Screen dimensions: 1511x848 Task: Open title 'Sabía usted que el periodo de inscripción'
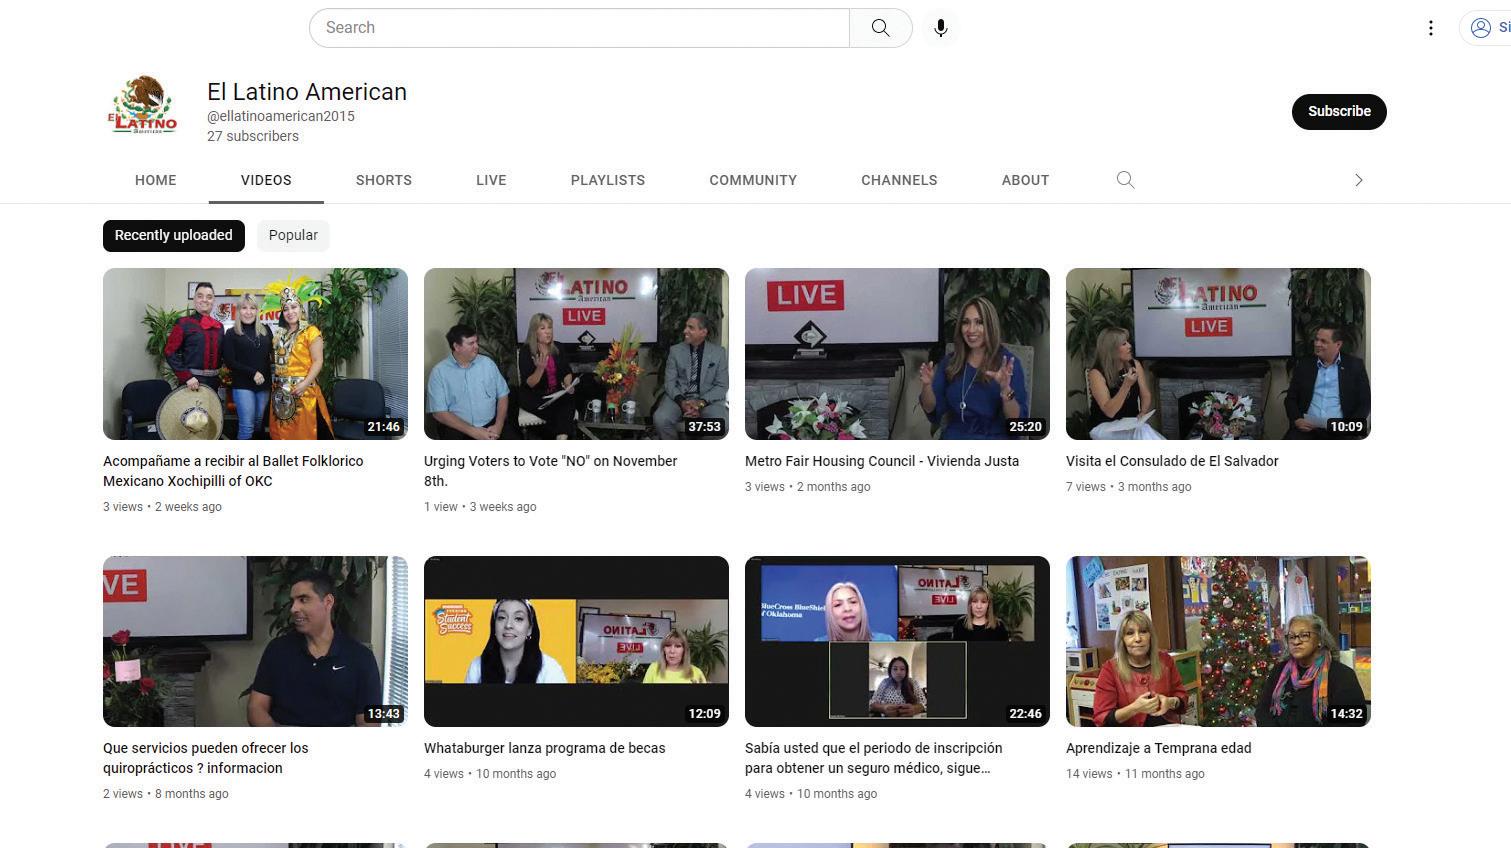pyautogui.click(x=874, y=758)
